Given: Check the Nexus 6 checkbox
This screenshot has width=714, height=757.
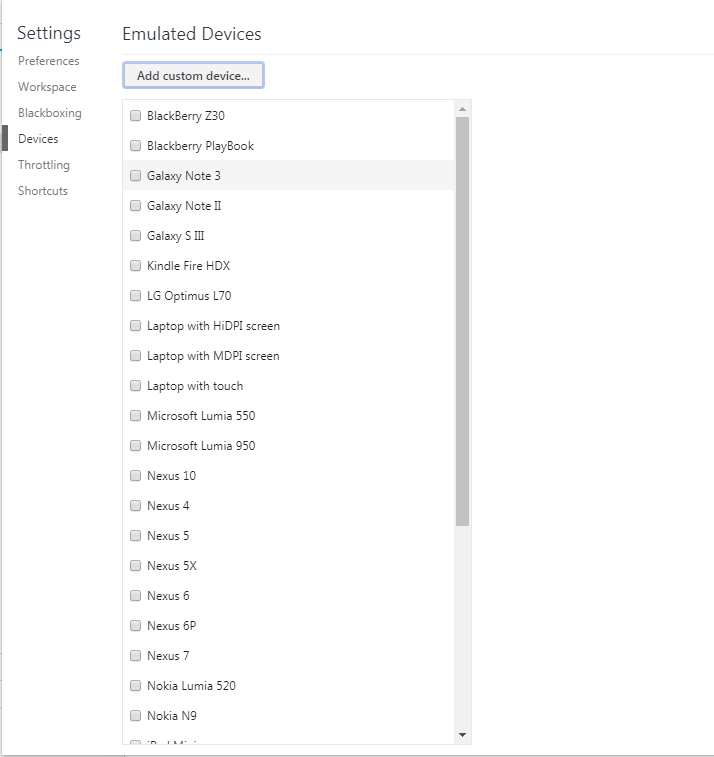Looking at the screenshot, I should point(136,595).
